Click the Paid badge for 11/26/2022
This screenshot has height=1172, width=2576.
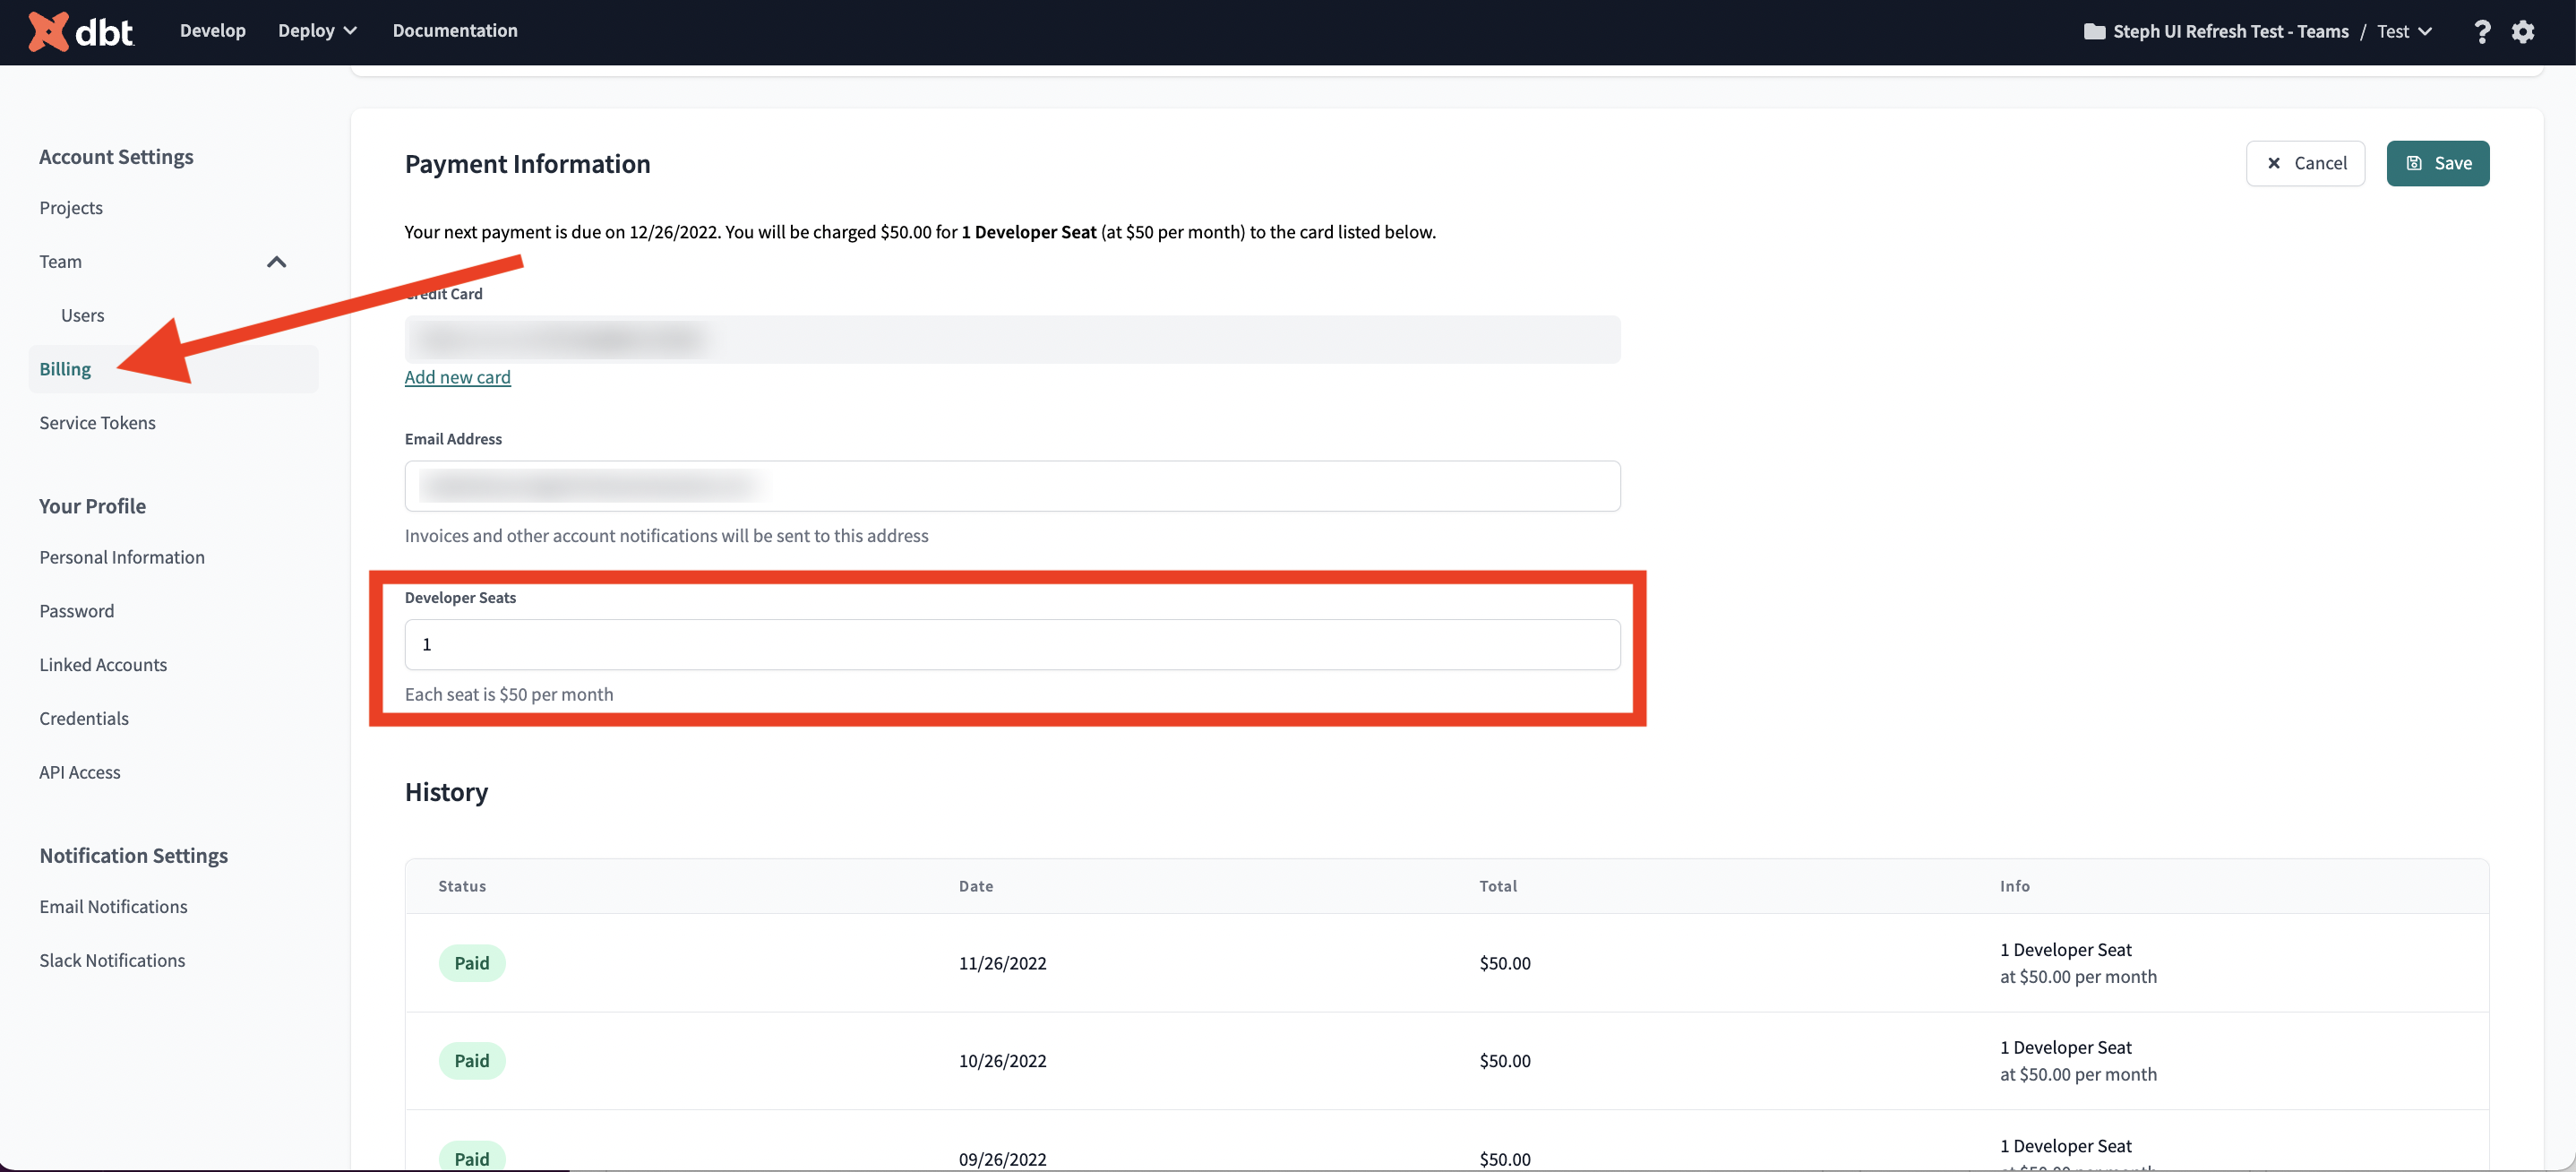click(x=472, y=963)
